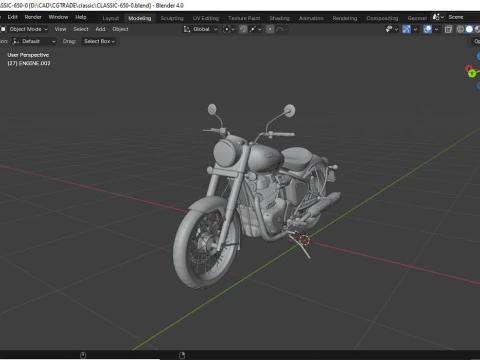Screen dimensions: 480x360
Task: Open the Object menu
Action: [x=120, y=29]
